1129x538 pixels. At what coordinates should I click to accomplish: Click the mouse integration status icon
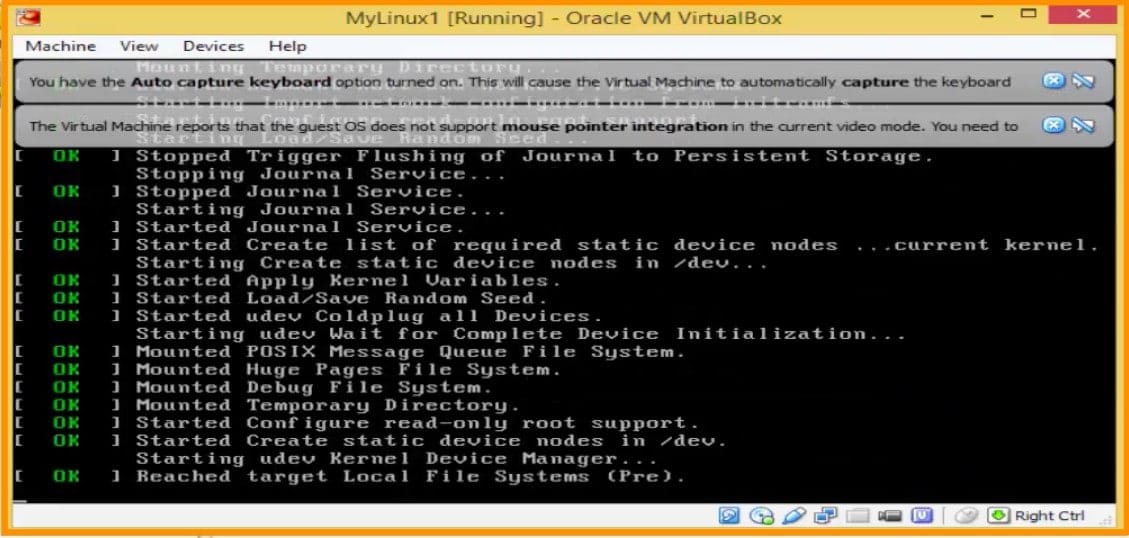[966, 516]
